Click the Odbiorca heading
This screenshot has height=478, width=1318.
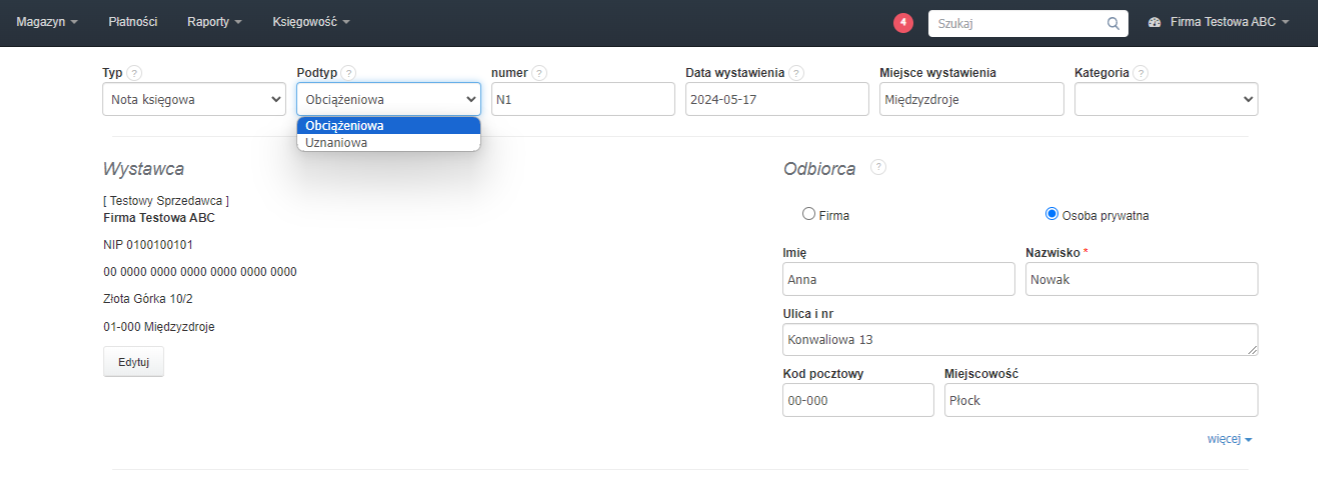819,169
